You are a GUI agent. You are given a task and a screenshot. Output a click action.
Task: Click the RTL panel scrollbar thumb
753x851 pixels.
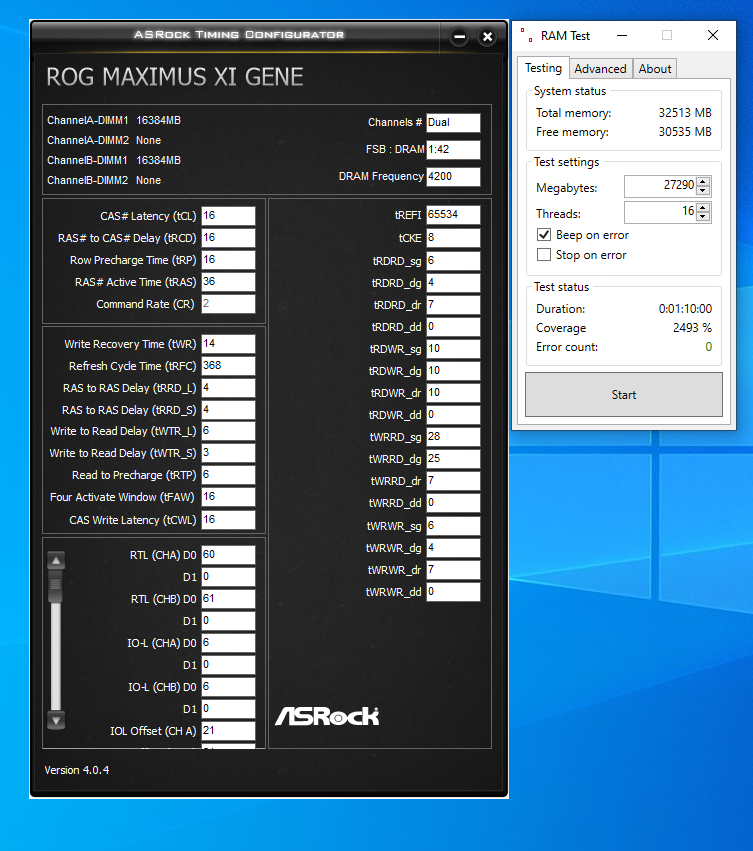55,588
